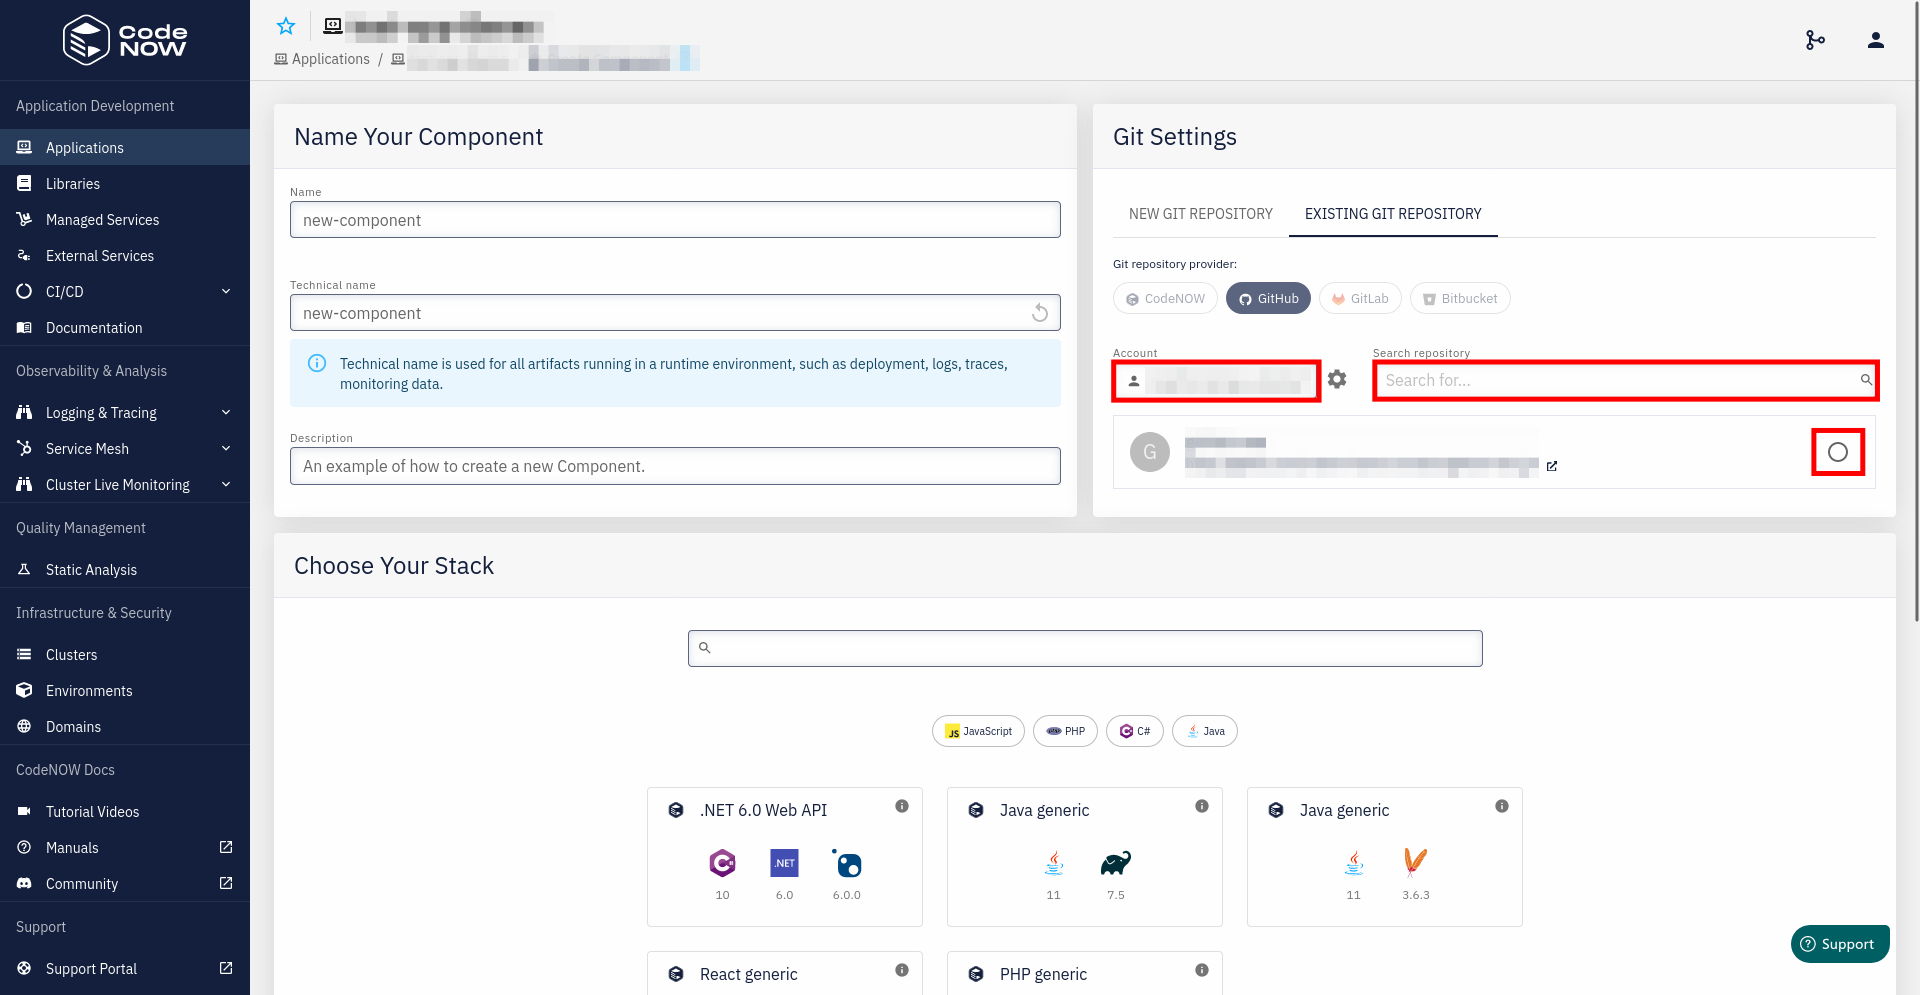
Task: Expand the CI/CD menu
Action: [x=125, y=291]
